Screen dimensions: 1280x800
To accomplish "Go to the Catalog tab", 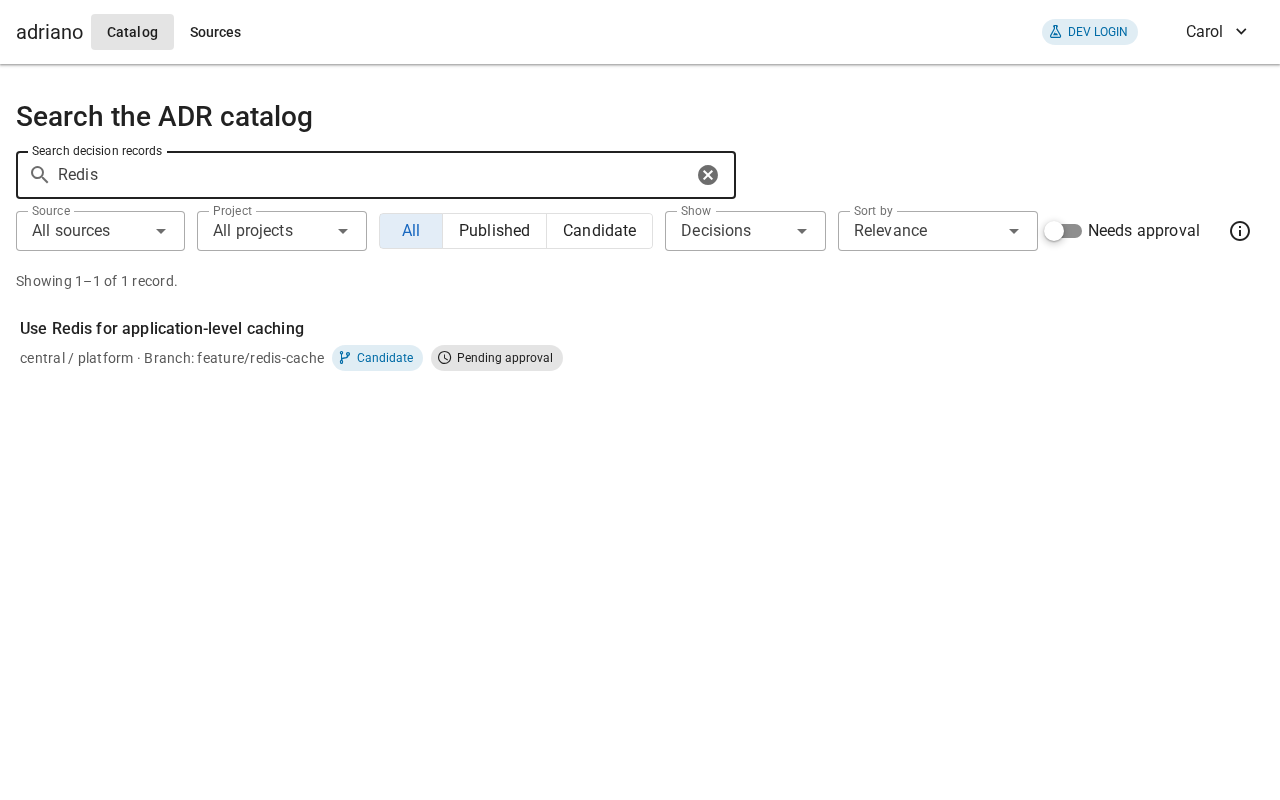I will point(132,32).
